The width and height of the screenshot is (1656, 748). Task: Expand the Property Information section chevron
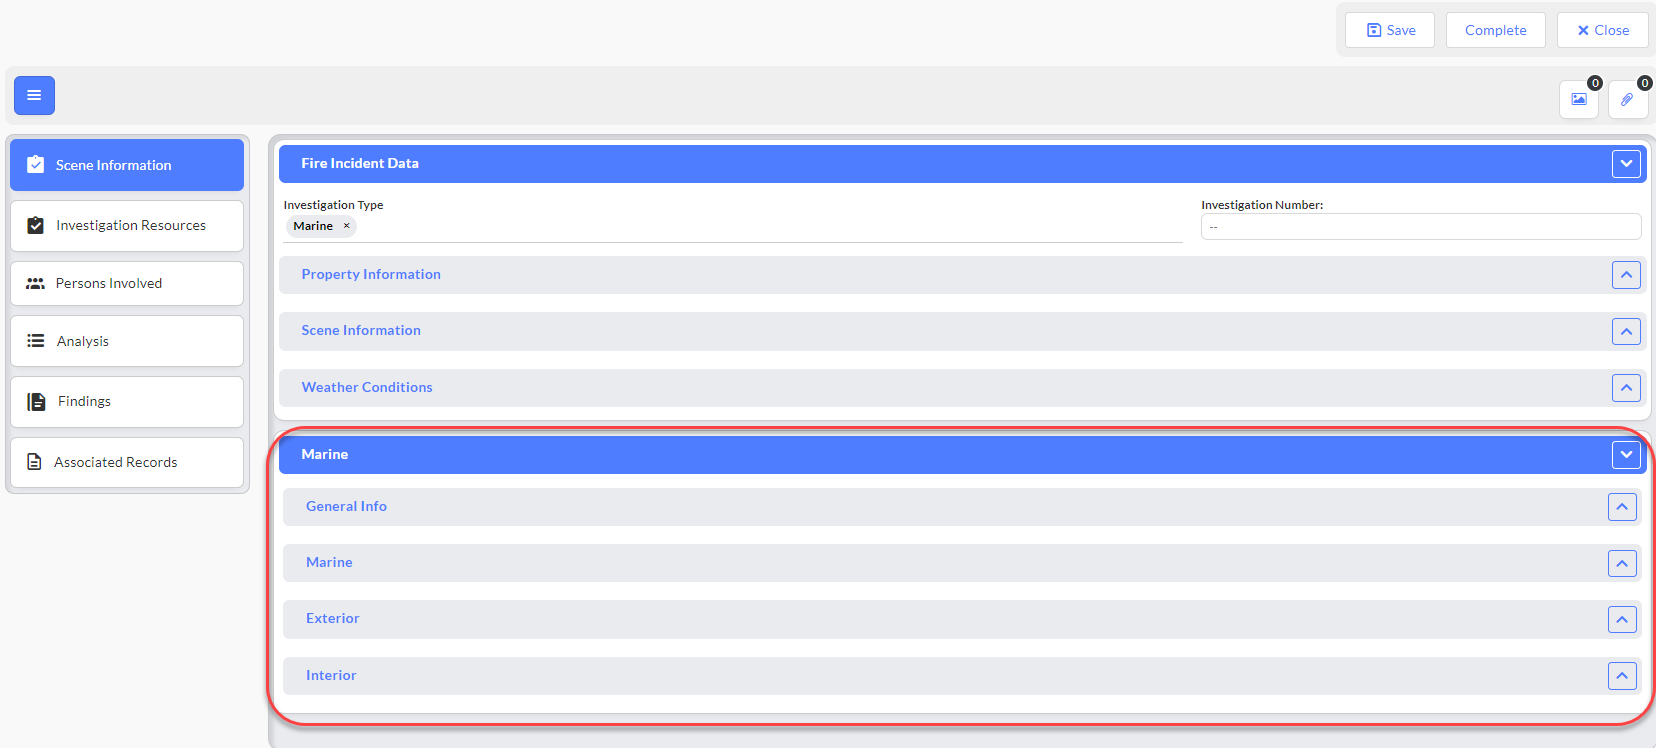(1626, 275)
